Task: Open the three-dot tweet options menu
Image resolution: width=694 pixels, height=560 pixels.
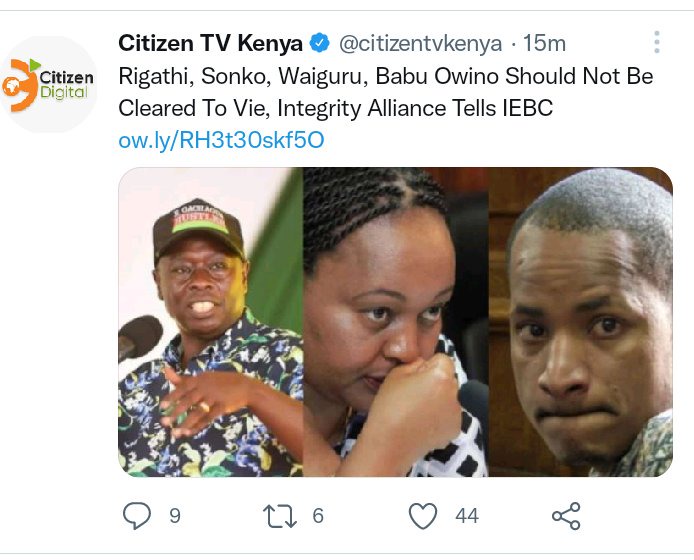Action: click(657, 42)
